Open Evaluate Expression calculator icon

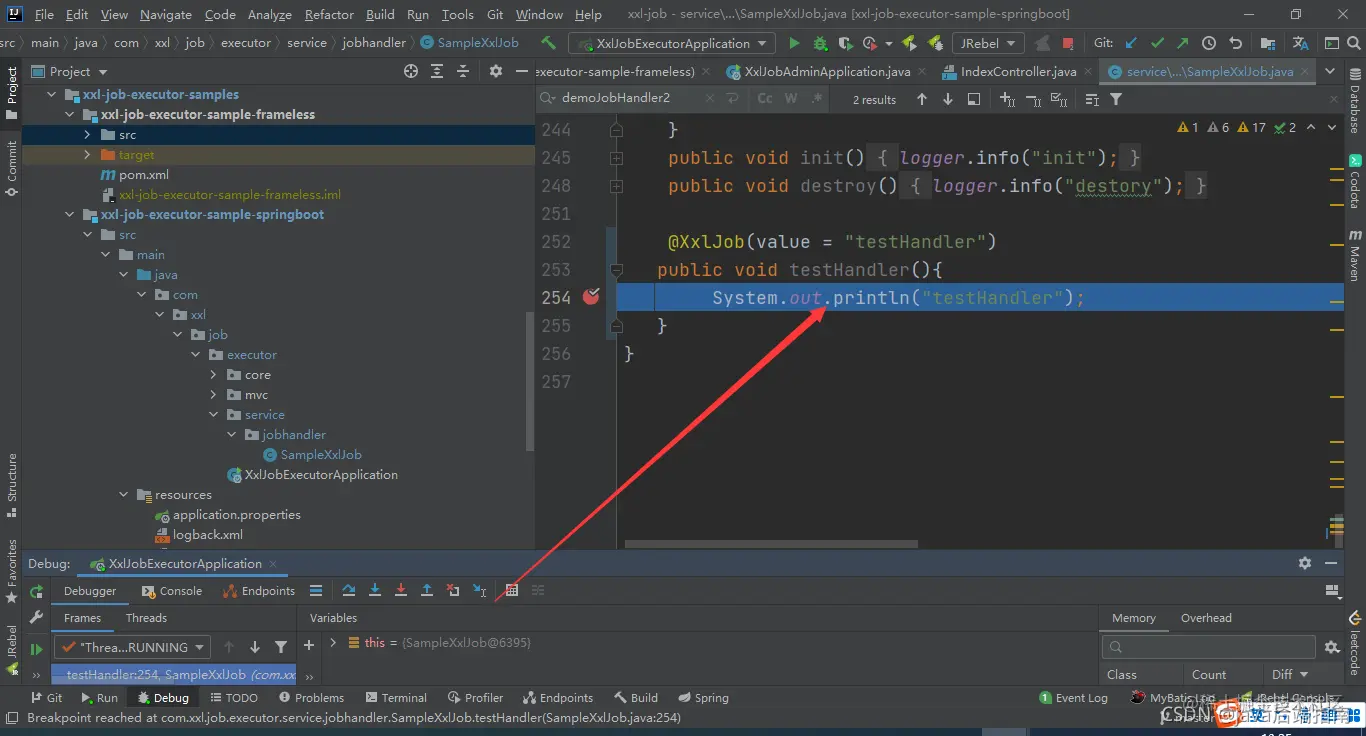pyautogui.click(x=512, y=591)
